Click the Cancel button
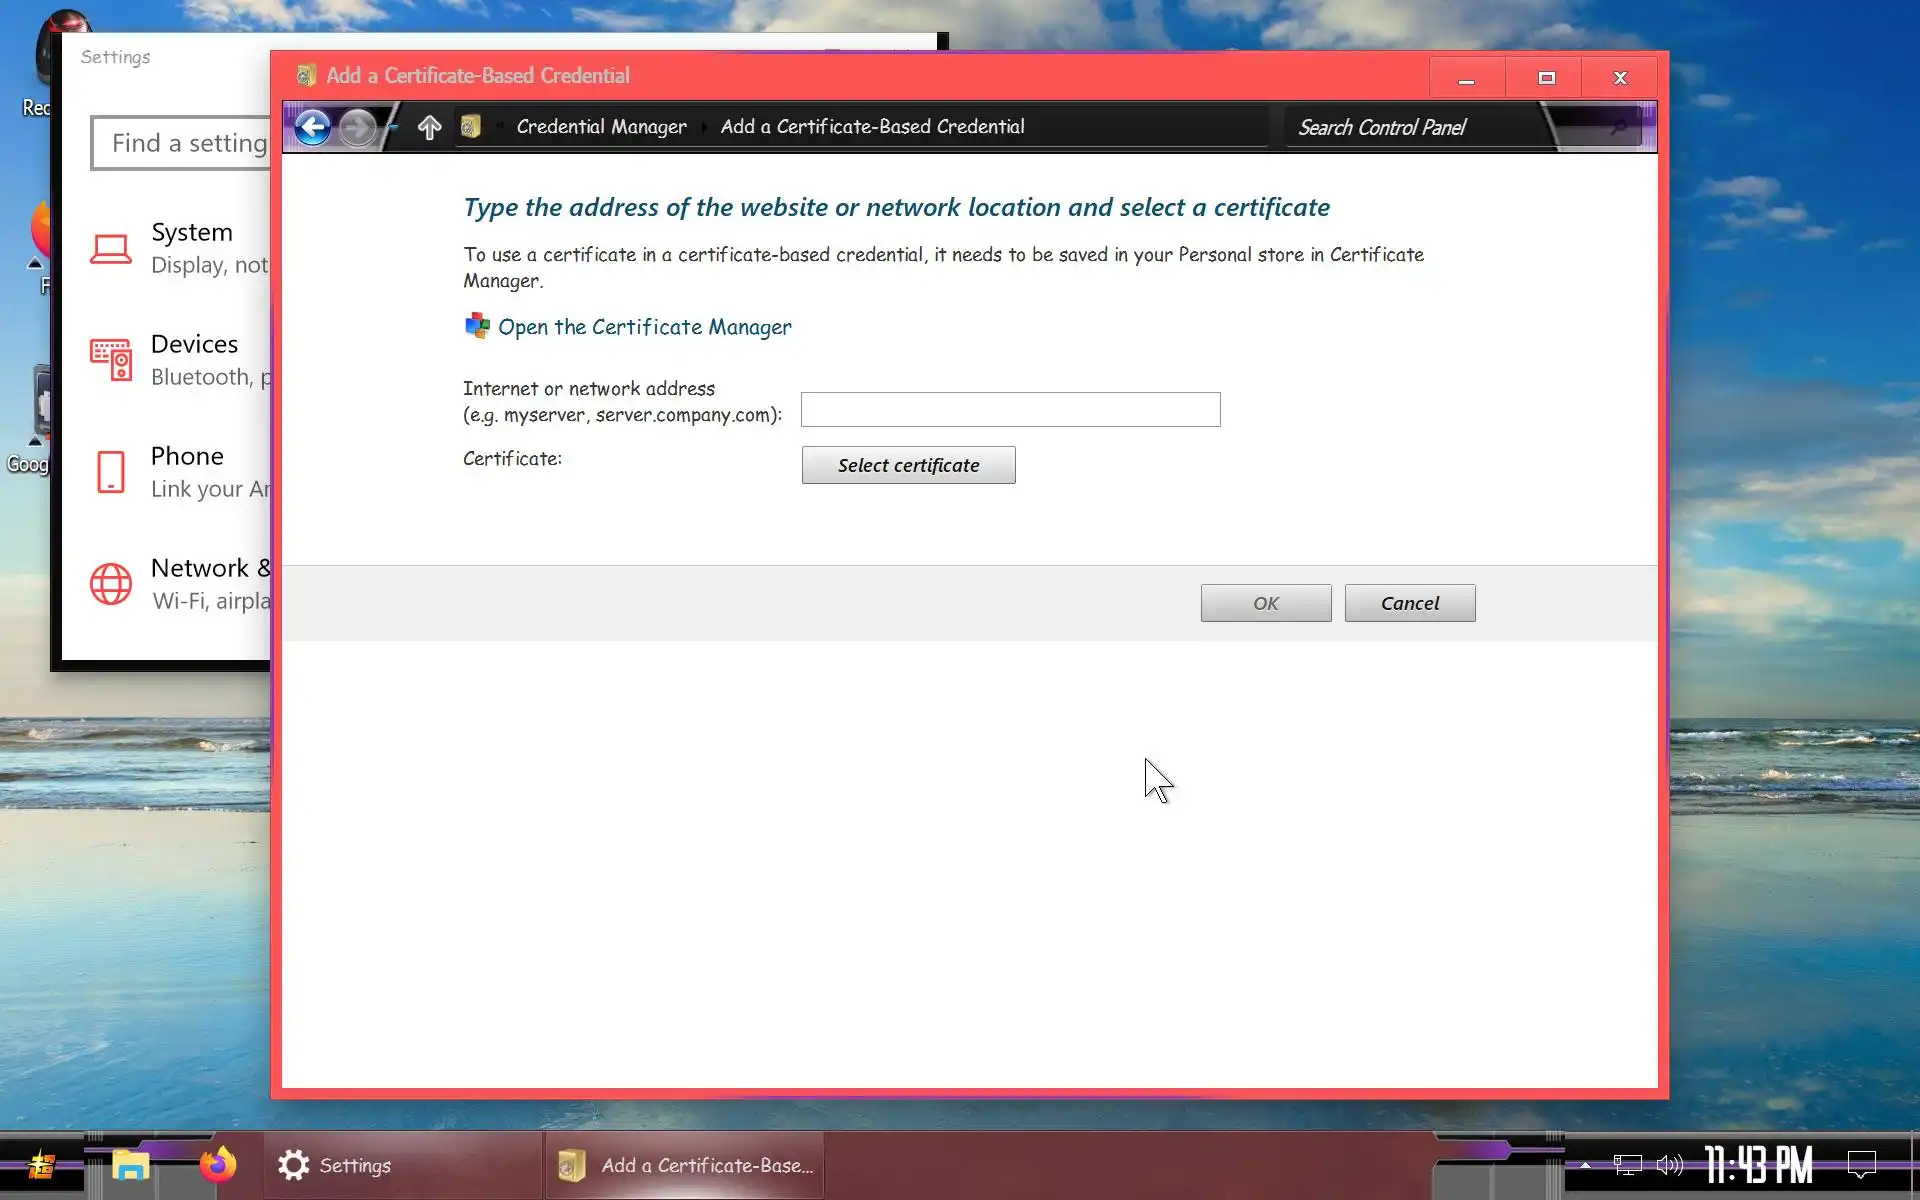 1409,603
